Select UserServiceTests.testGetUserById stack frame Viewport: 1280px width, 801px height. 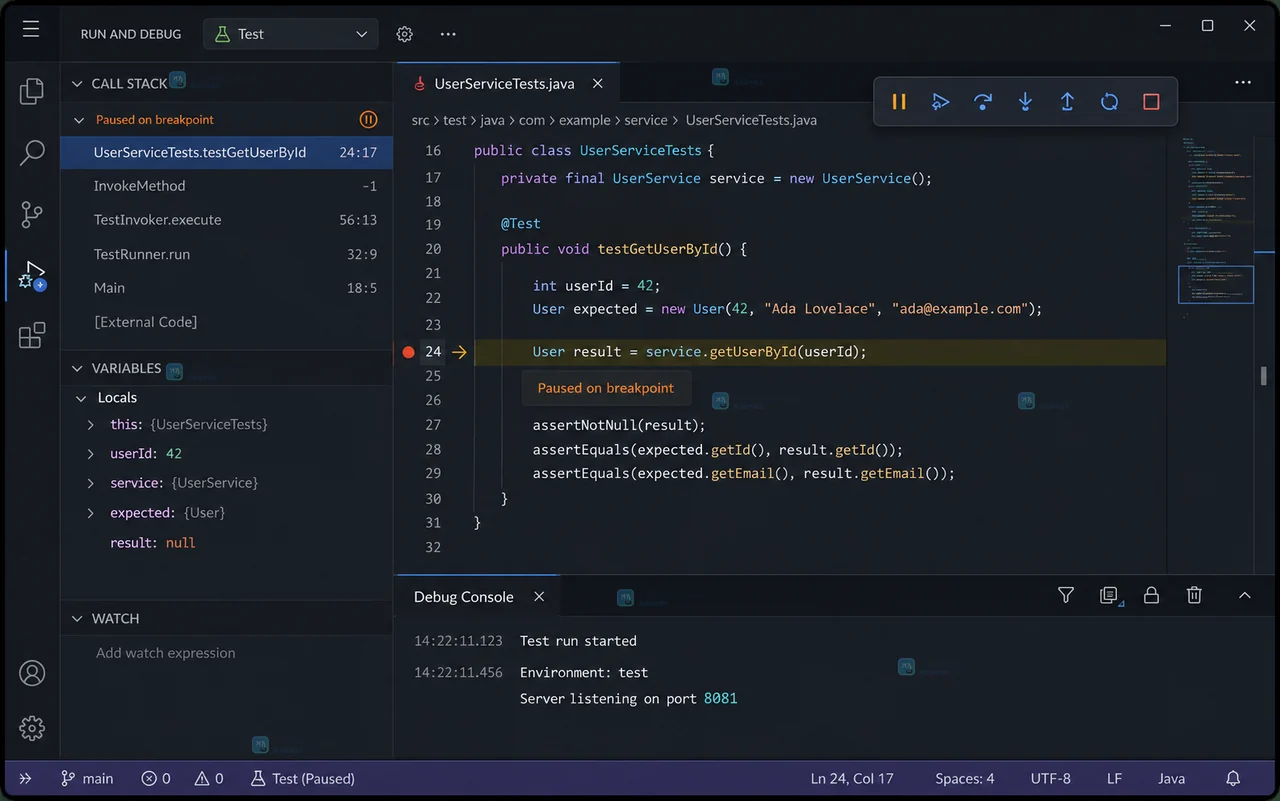pyautogui.click(x=227, y=153)
